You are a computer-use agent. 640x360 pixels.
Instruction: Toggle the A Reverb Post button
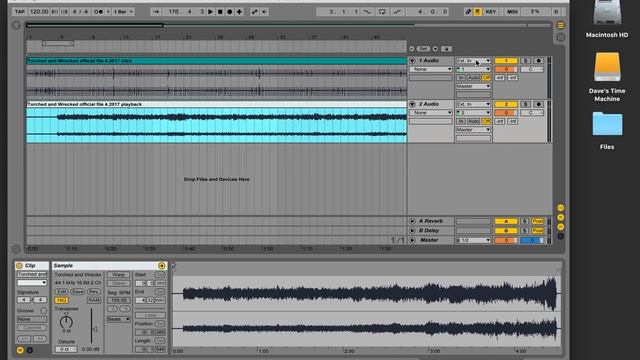point(538,221)
